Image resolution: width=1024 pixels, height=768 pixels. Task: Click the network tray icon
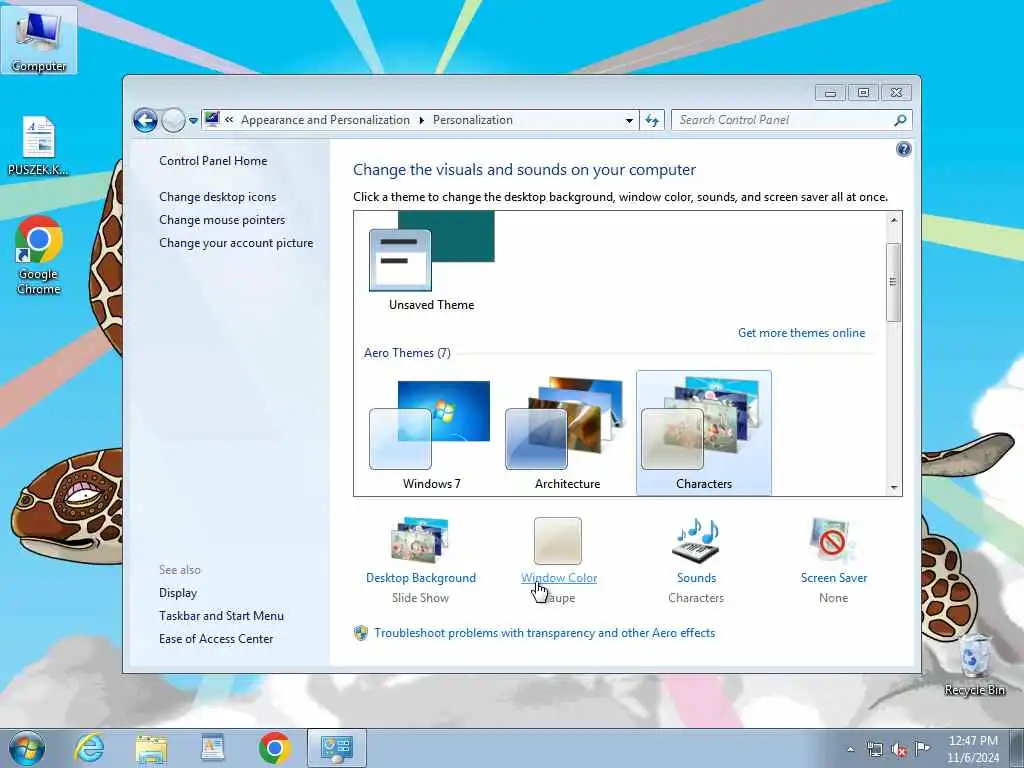[x=874, y=749]
